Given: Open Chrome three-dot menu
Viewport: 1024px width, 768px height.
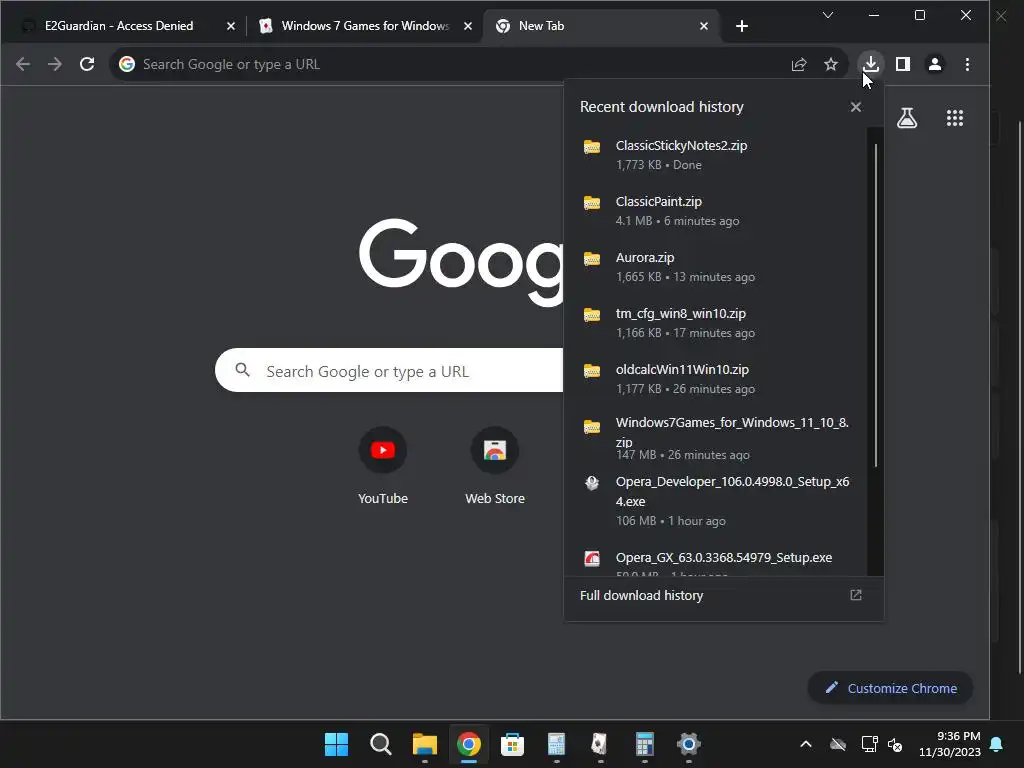Looking at the screenshot, I should pos(967,64).
